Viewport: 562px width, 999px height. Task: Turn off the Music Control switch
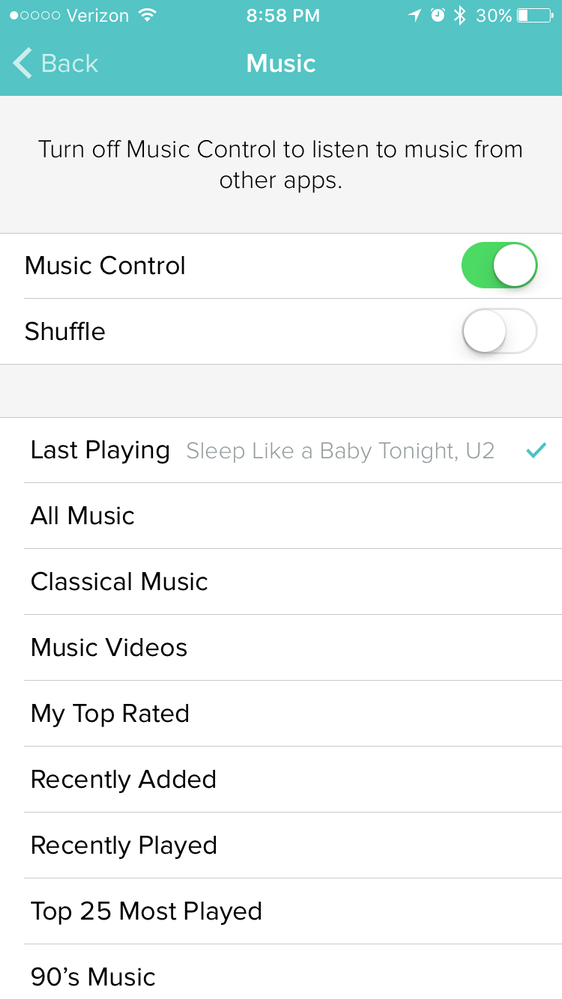(499, 265)
